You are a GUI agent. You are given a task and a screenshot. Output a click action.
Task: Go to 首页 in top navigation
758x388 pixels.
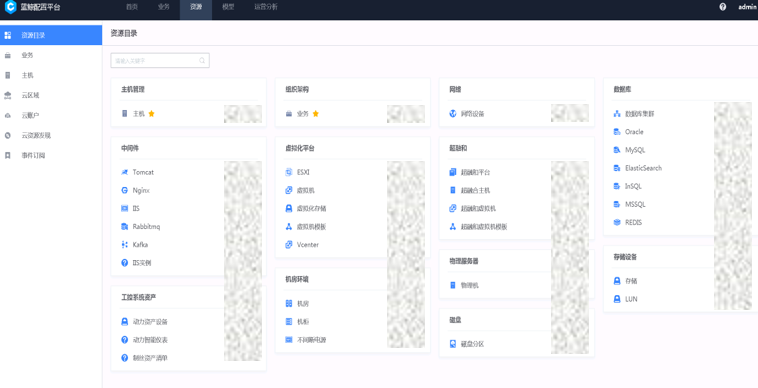pyautogui.click(x=132, y=7)
